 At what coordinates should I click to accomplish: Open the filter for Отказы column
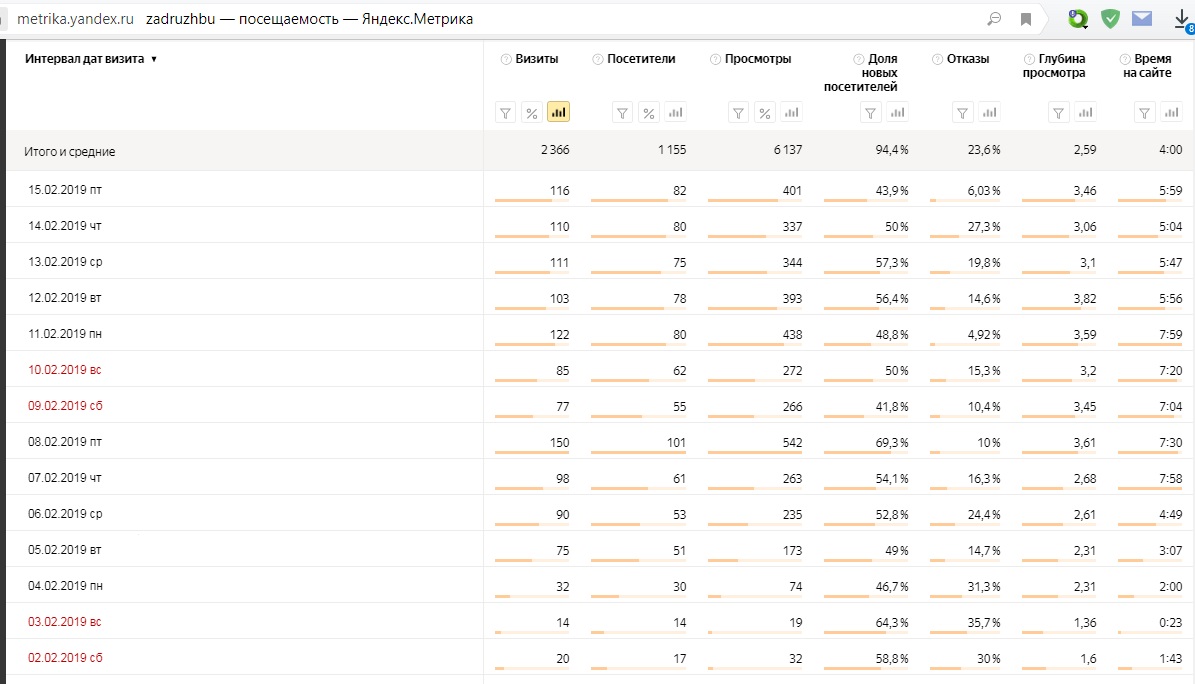click(962, 113)
